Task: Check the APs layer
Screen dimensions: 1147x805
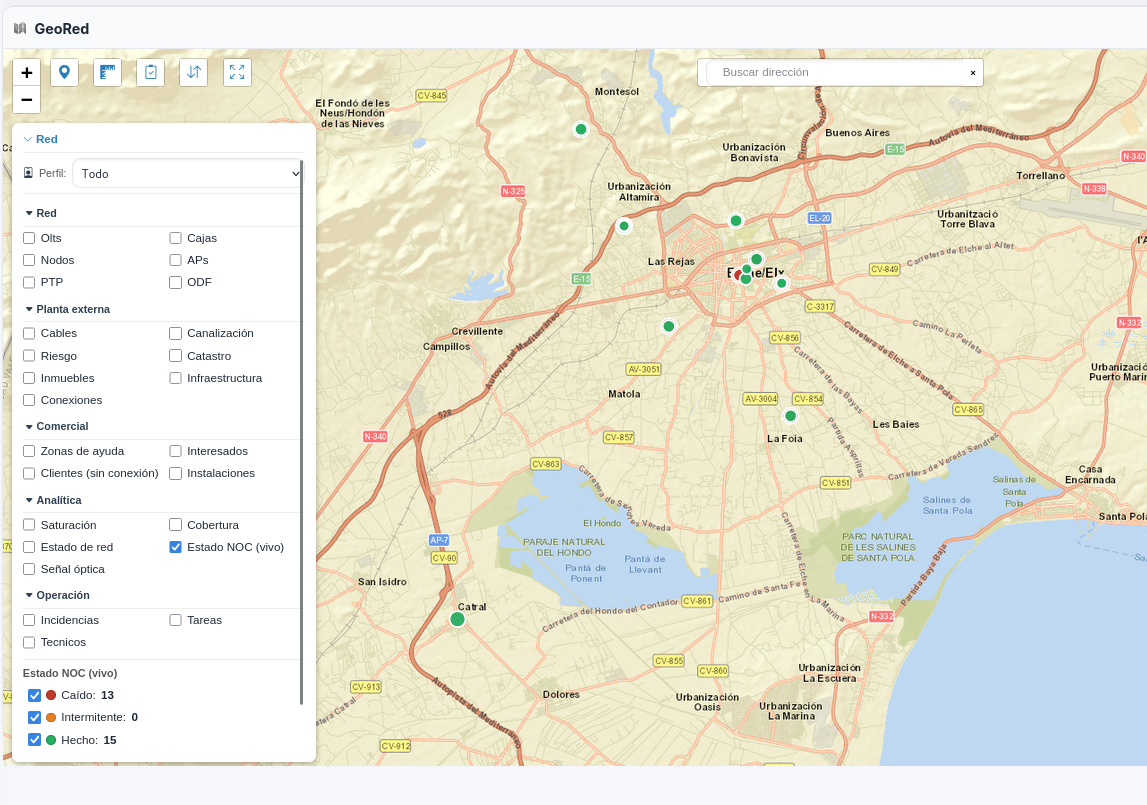Action: [176, 260]
